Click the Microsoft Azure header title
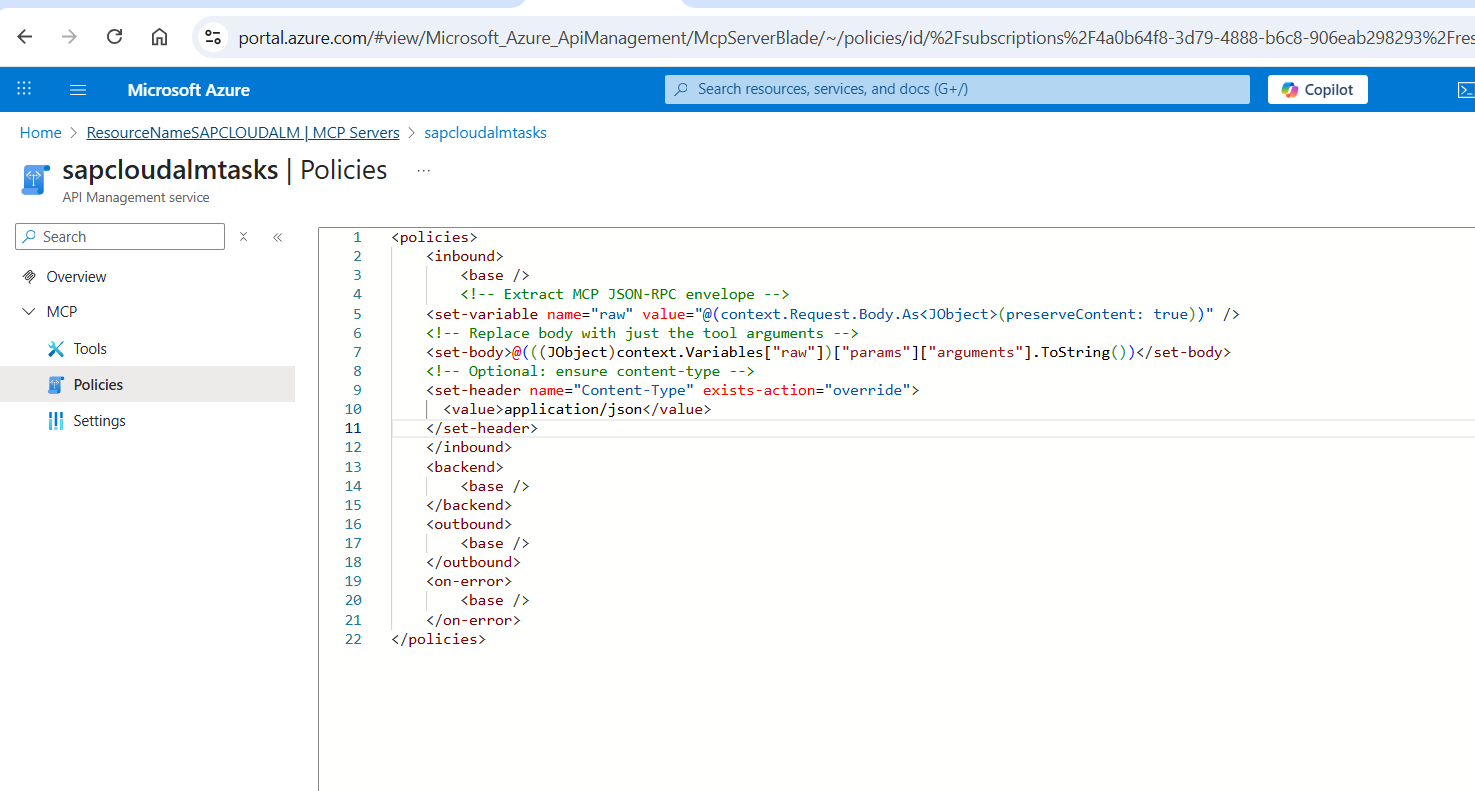 coord(189,90)
